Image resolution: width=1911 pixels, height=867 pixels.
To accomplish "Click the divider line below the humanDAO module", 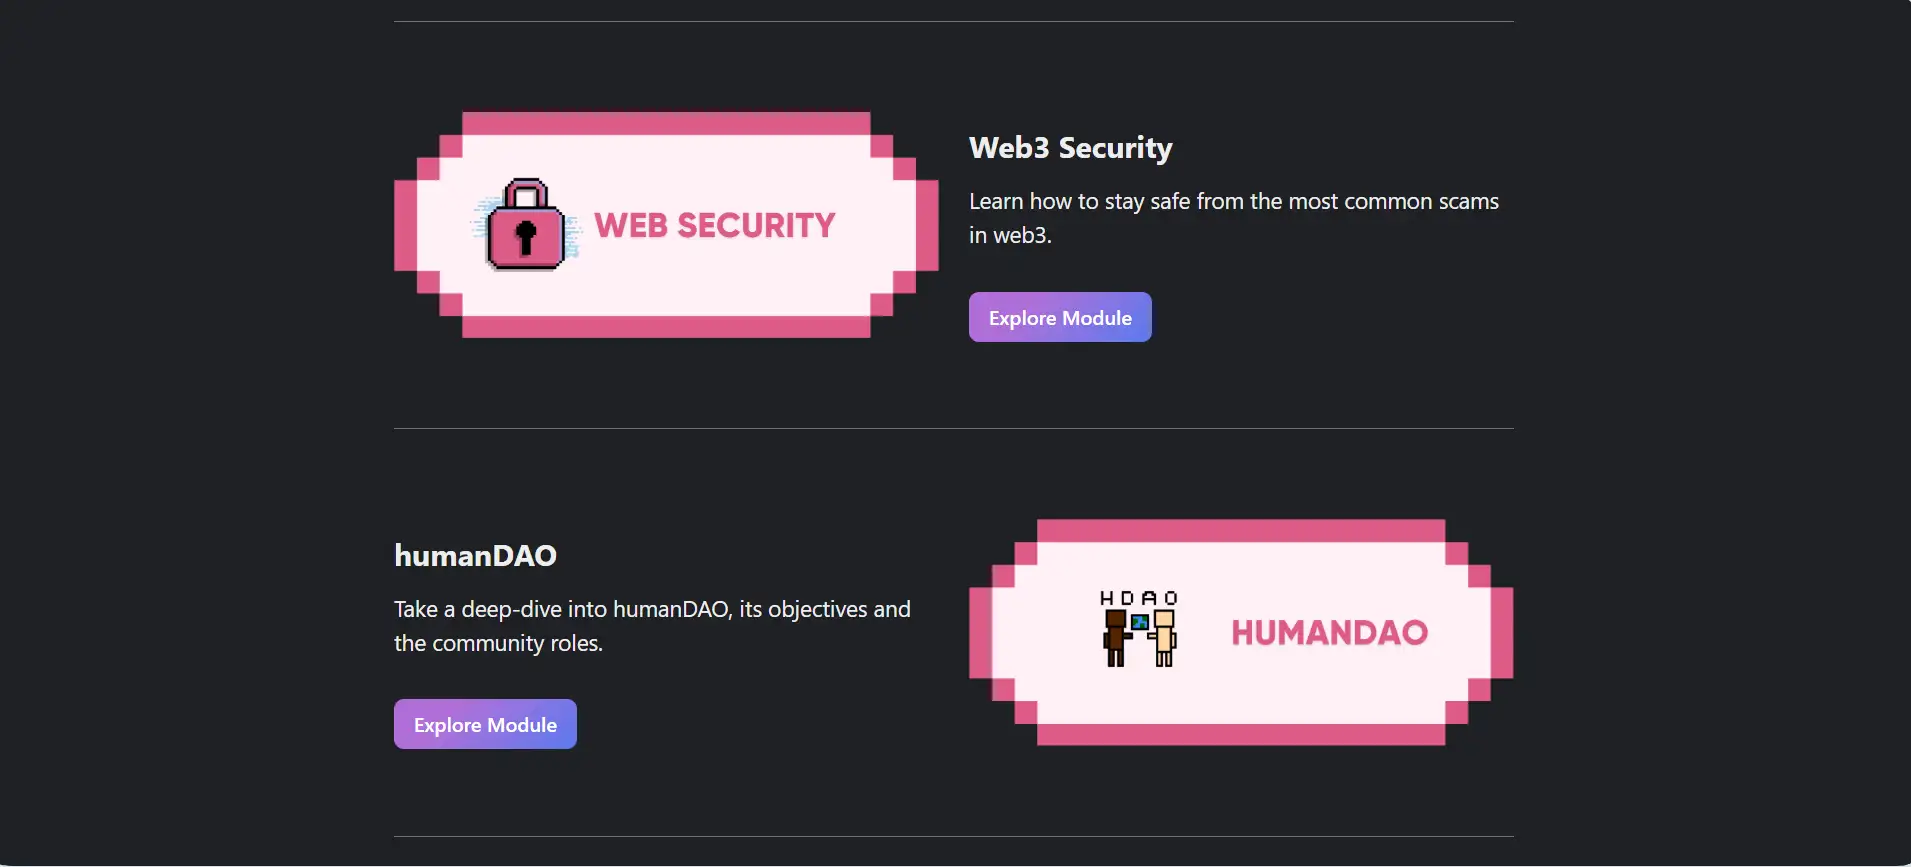I will [954, 836].
